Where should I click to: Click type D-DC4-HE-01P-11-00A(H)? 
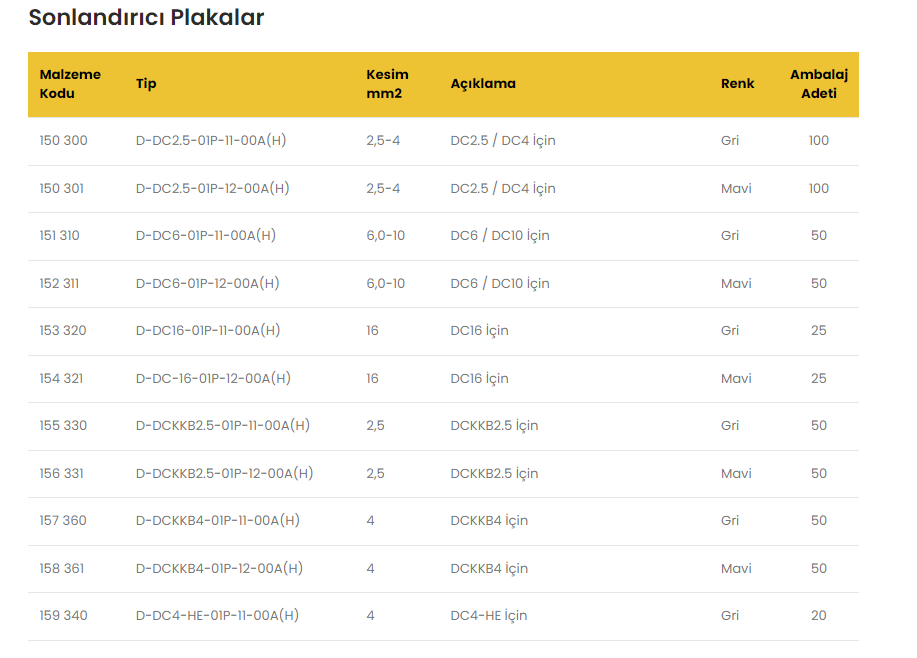(217, 616)
